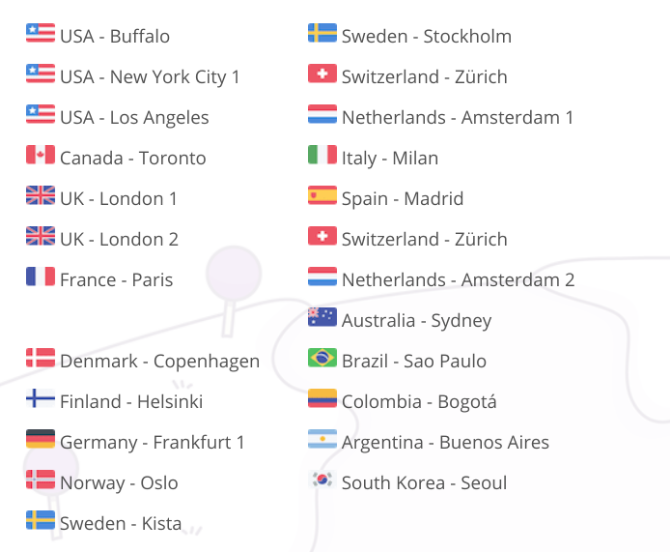Select Denmark - Copenhagen location

(159, 361)
